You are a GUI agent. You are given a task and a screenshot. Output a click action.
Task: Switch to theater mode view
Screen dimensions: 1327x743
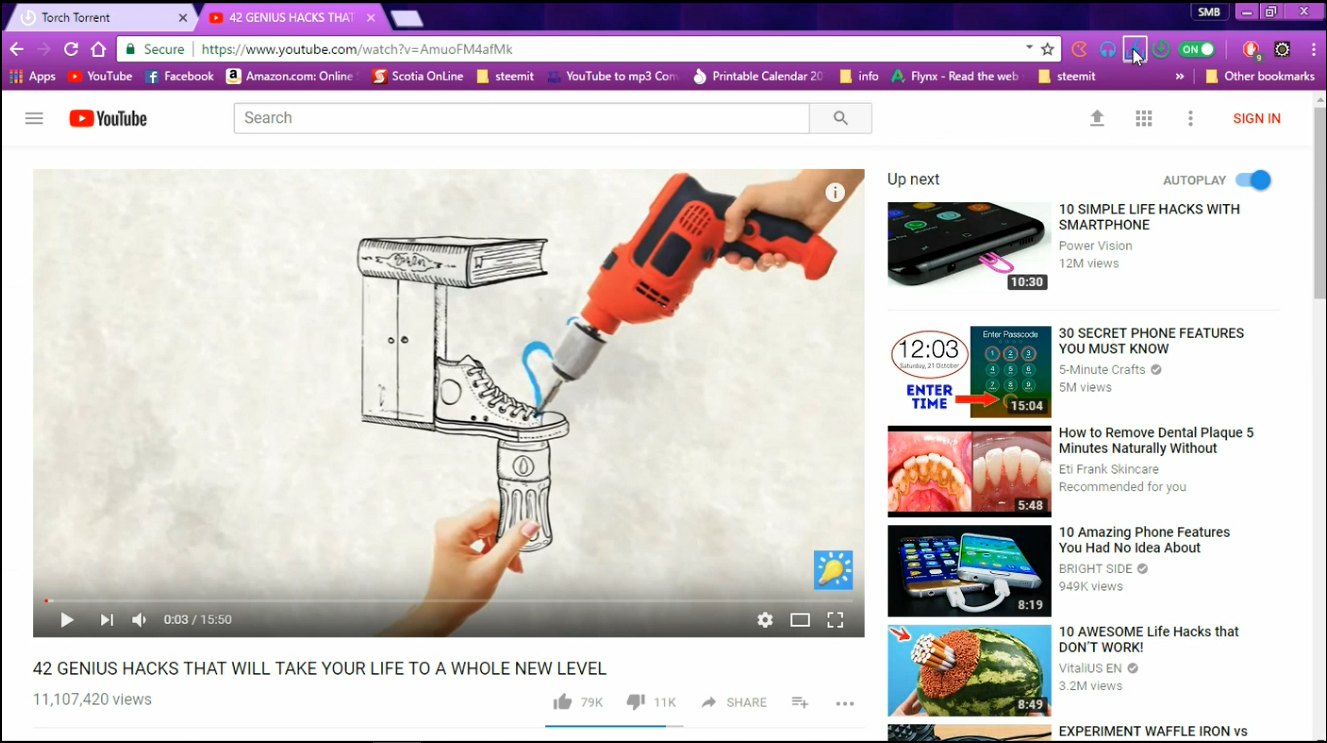[x=800, y=620]
